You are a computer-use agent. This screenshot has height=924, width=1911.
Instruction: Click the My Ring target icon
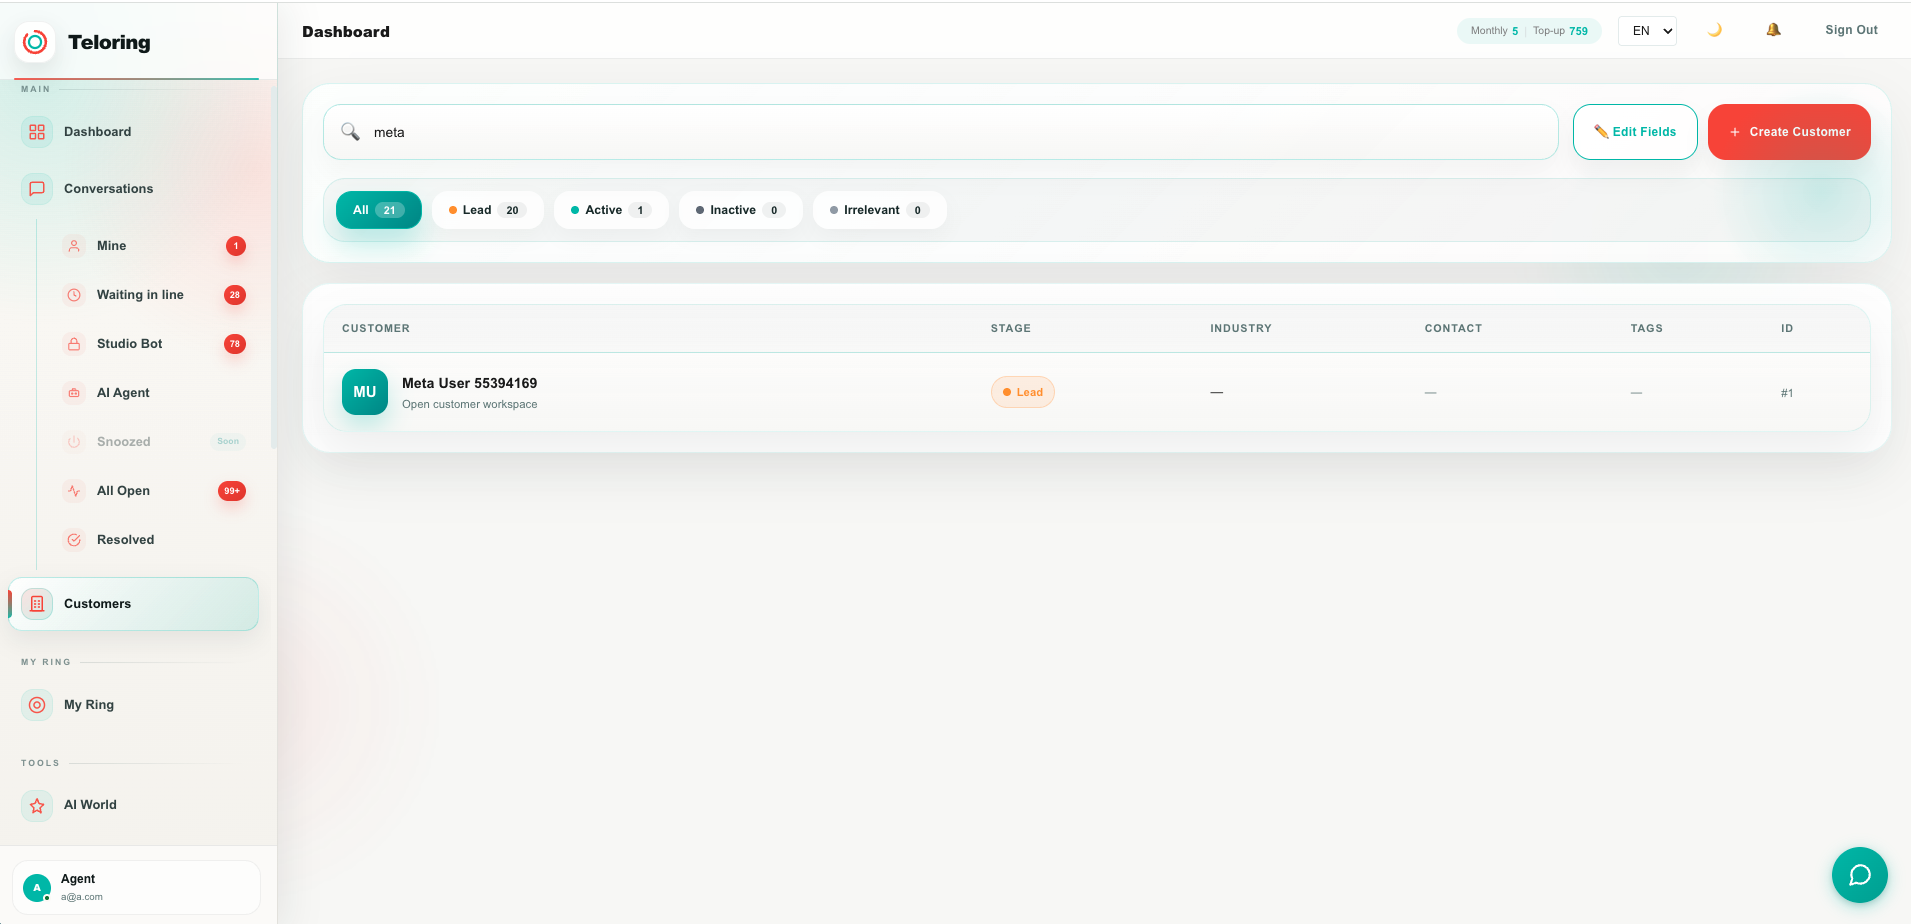(37, 705)
